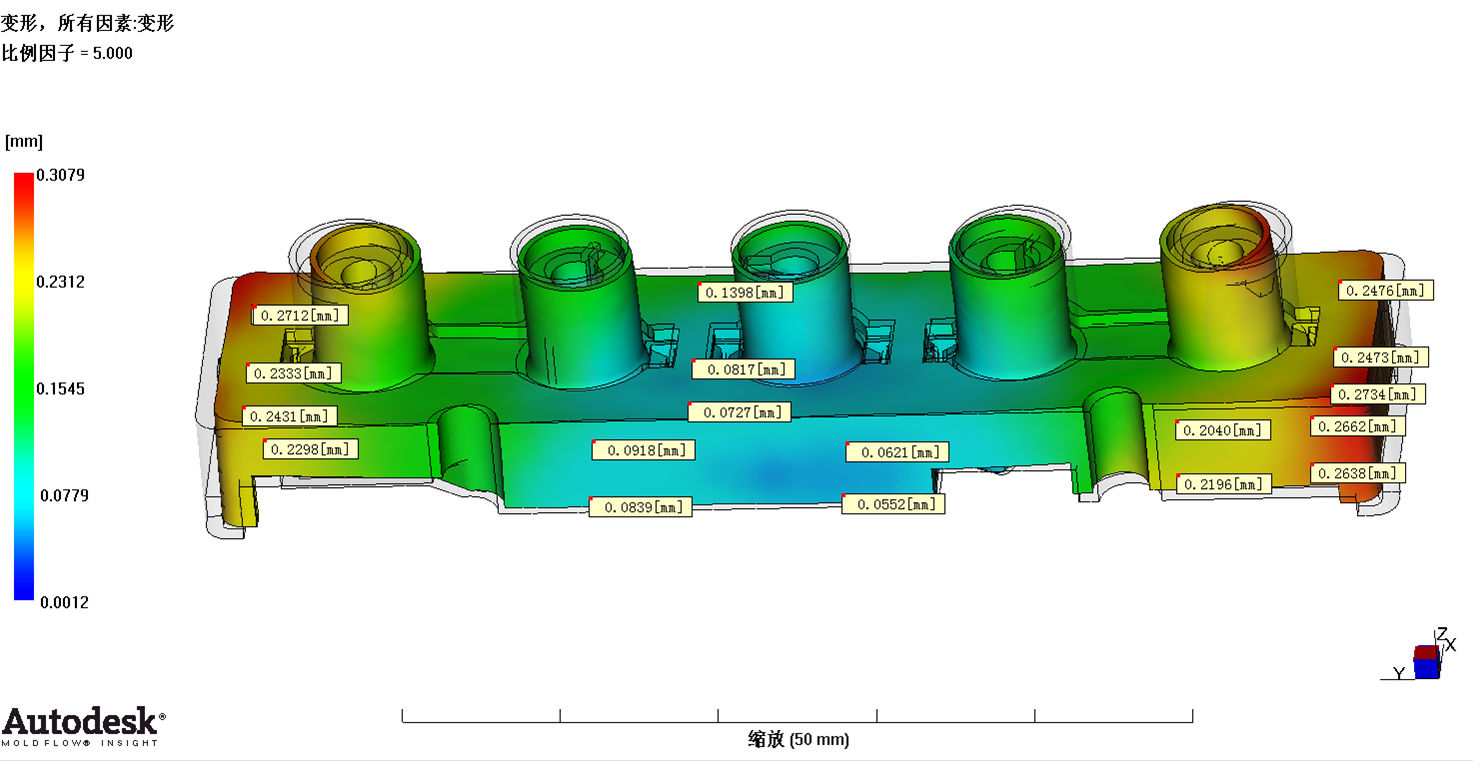1473x761 pixels.
Task: Select the 0.1398 mm label
Action: click(x=745, y=292)
